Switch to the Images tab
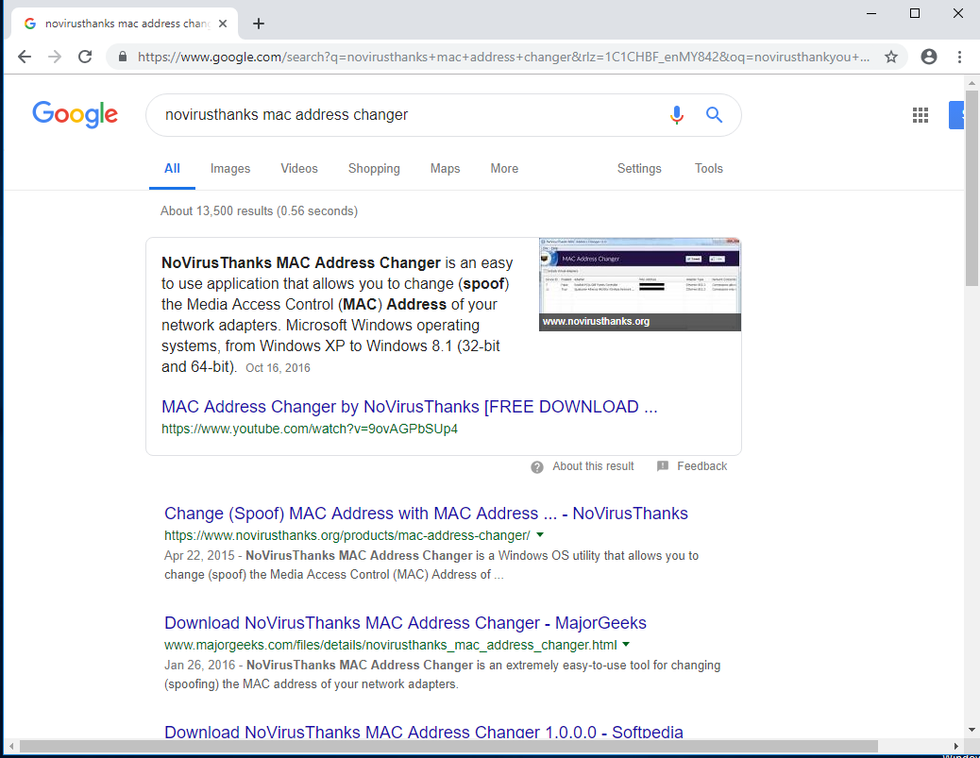Viewport: 980px width, 758px height. (x=230, y=169)
